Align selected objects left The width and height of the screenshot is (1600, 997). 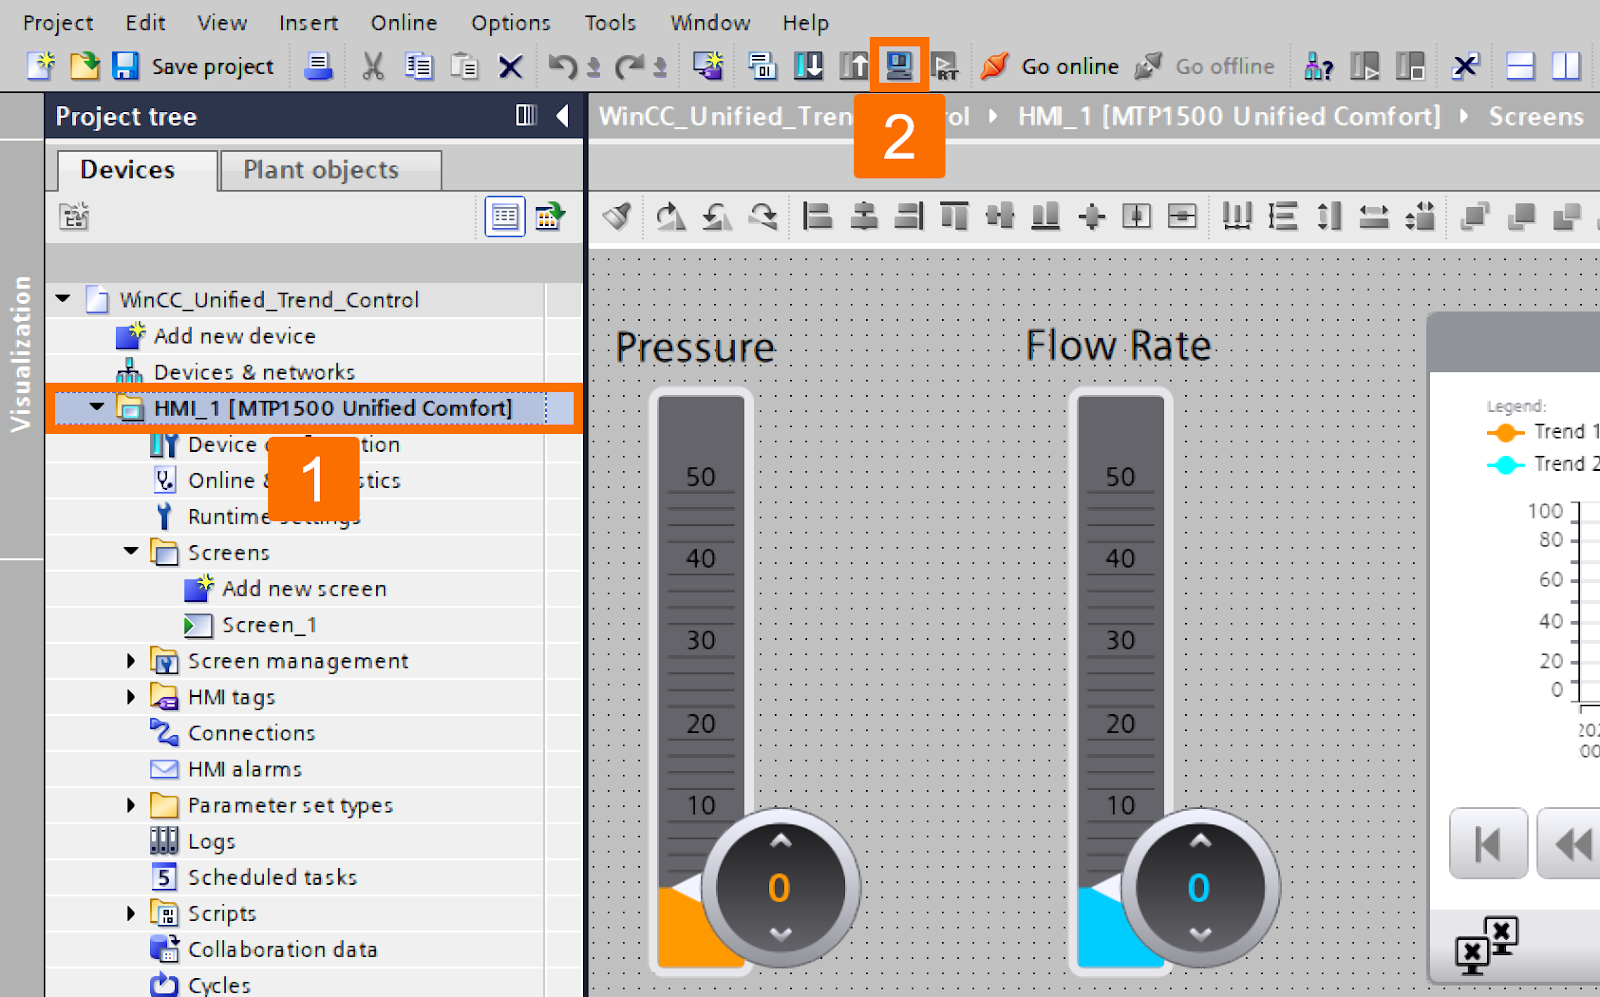point(817,216)
